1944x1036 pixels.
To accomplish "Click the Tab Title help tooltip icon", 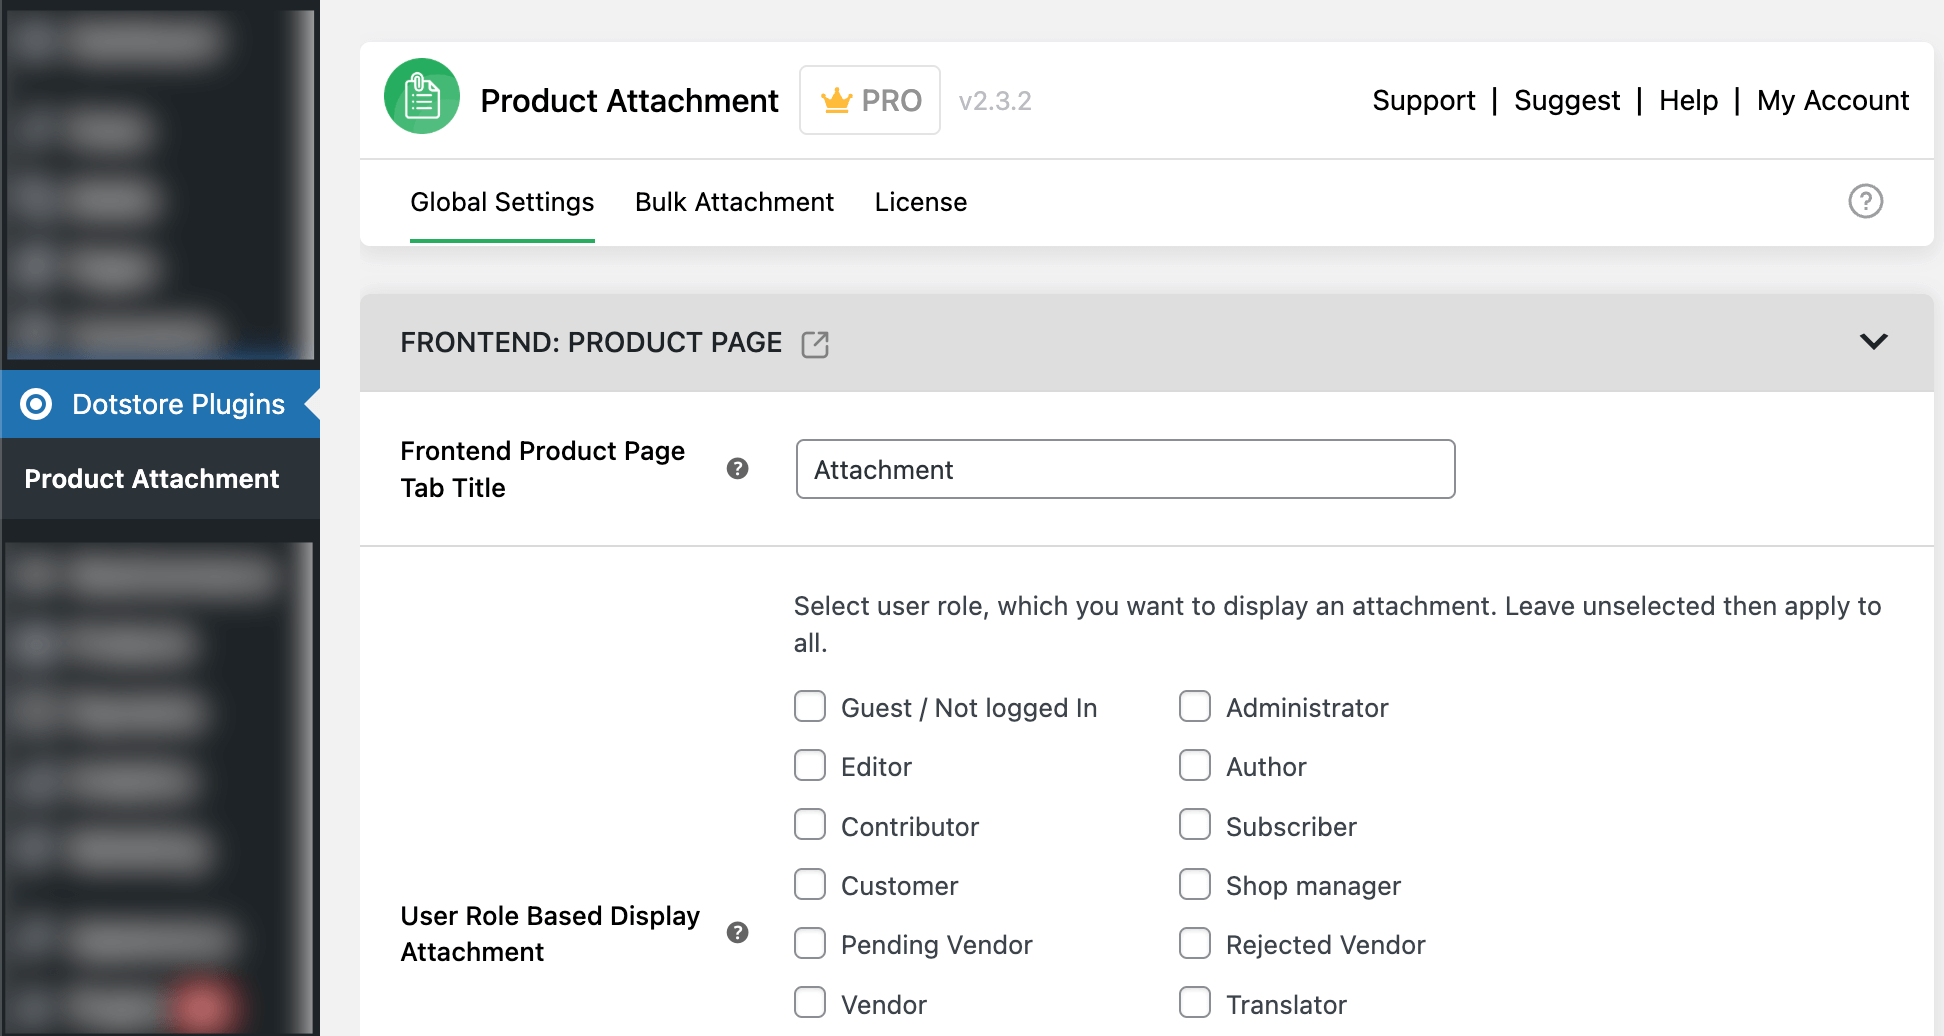I will (x=738, y=468).
